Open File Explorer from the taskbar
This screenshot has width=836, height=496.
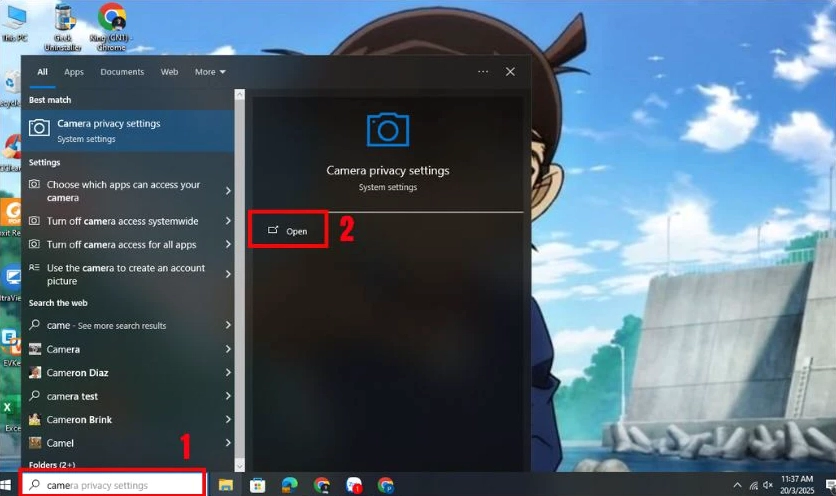[x=226, y=485]
